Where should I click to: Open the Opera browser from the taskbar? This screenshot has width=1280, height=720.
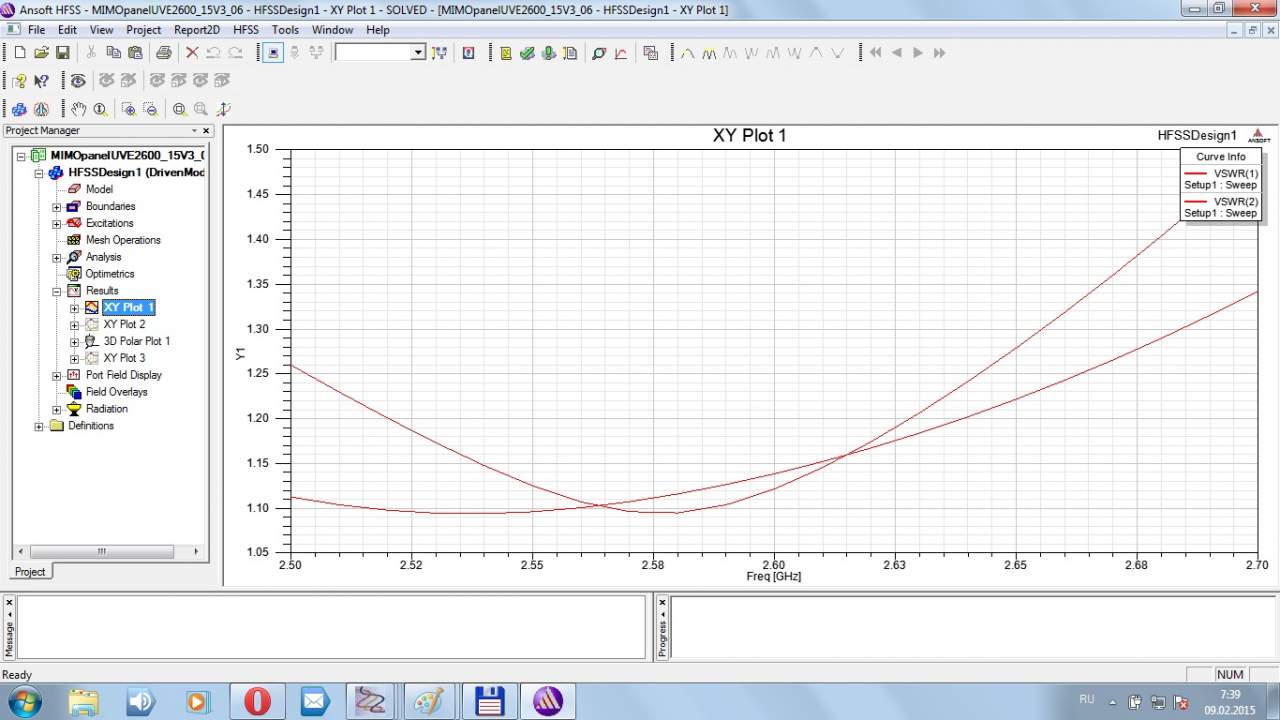(x=257, y=701)
